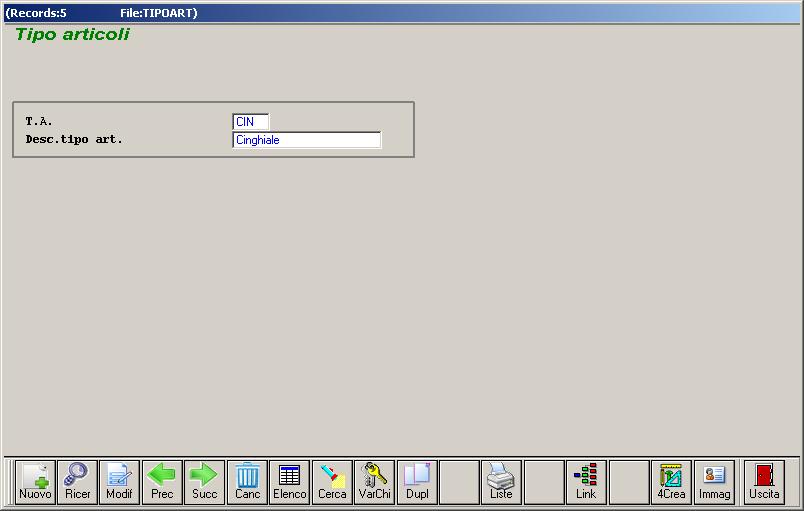Open the Immag image card button

point(714,482)
